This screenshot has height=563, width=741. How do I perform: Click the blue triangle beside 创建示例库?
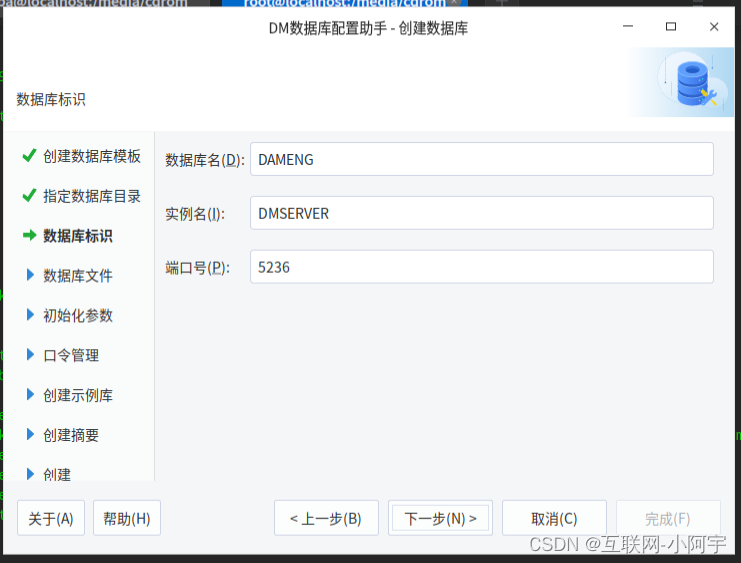point(30,394)
